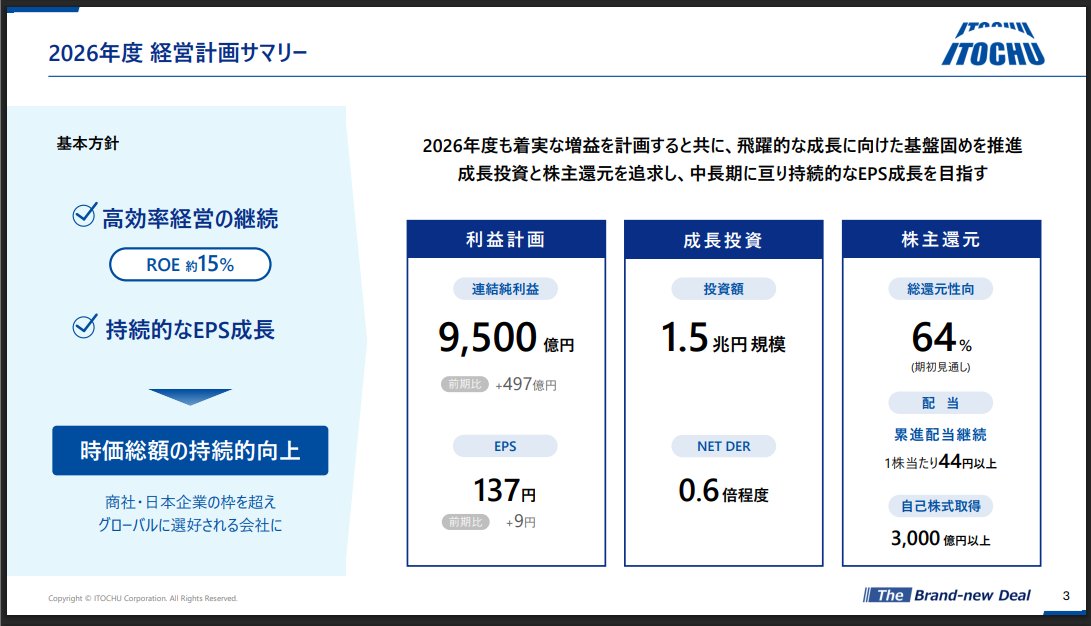Click the (期初見通し) note

coord(941,367)
